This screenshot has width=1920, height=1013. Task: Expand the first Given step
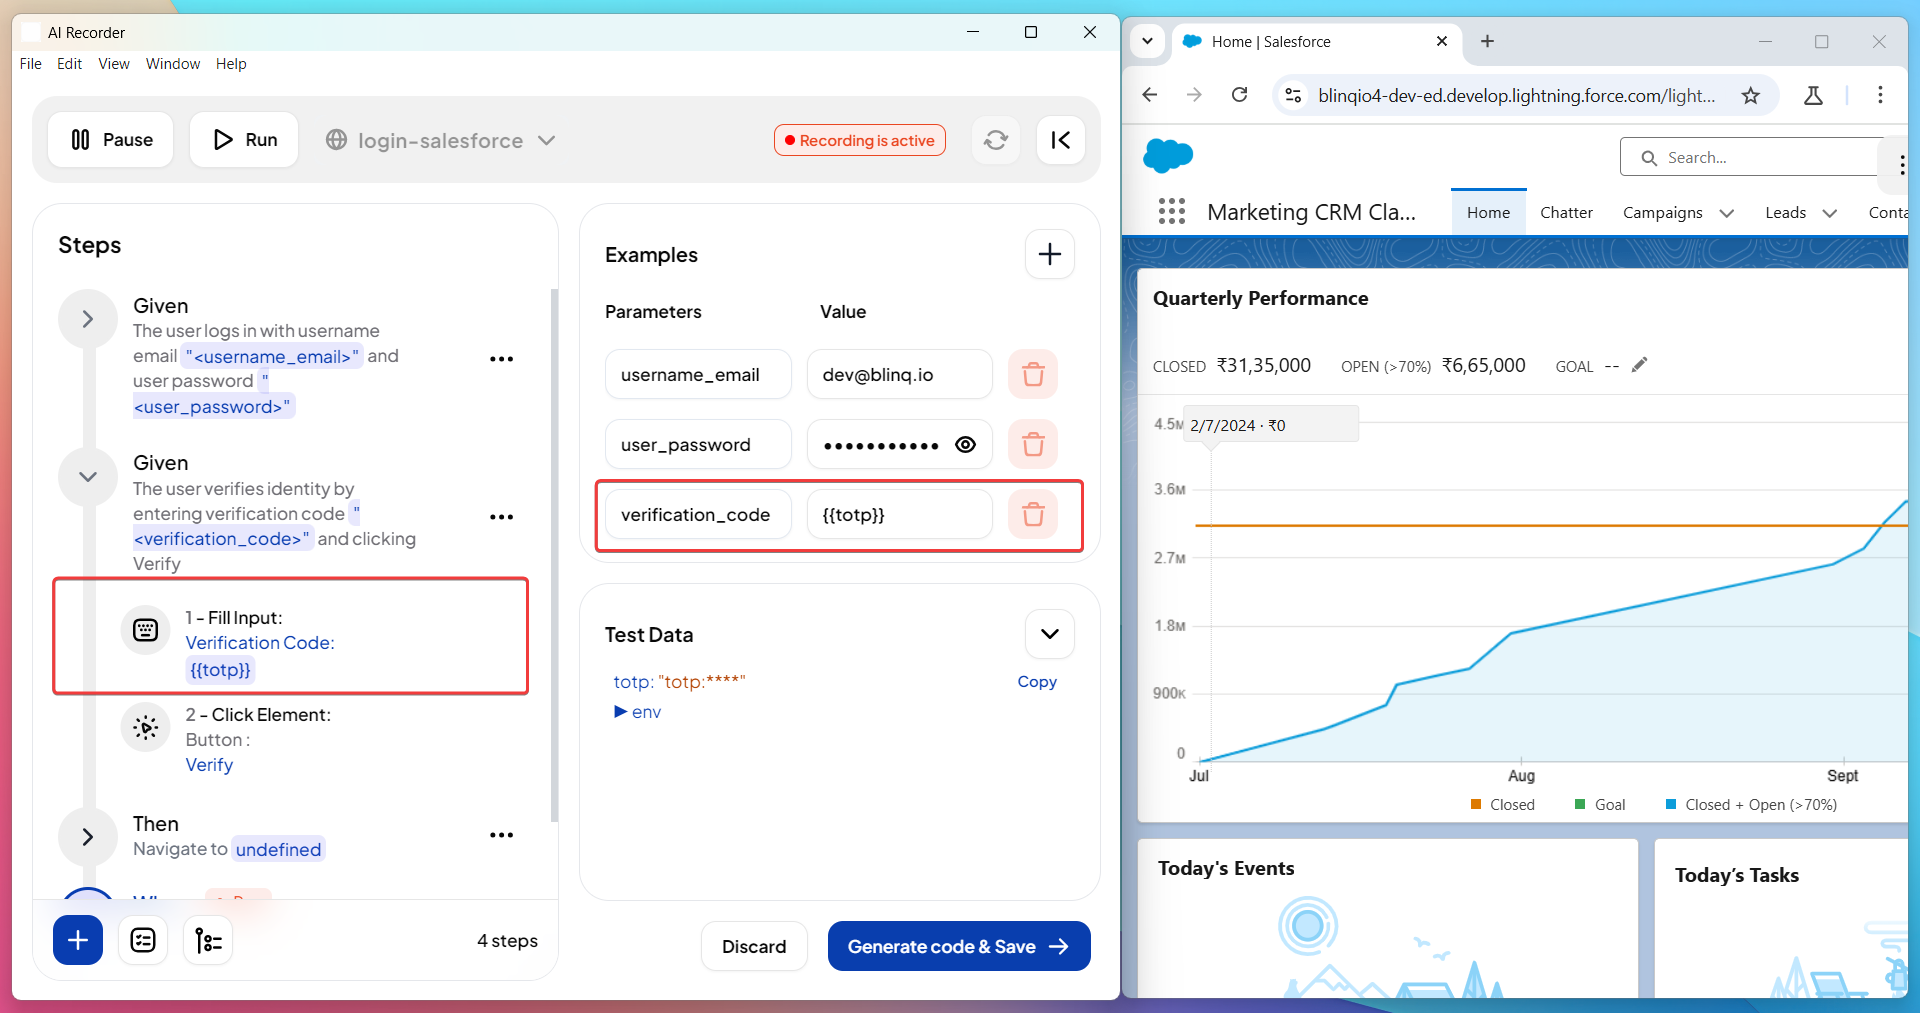pos(88,319)
